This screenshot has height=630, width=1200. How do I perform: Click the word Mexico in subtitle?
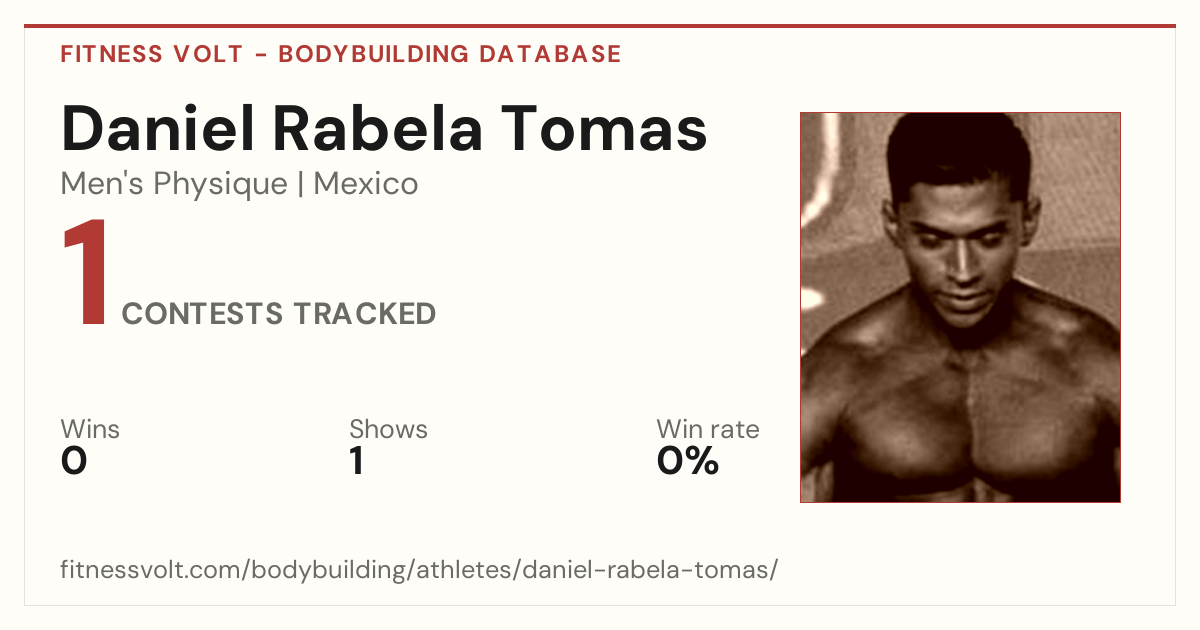click(x=366, y=184)
